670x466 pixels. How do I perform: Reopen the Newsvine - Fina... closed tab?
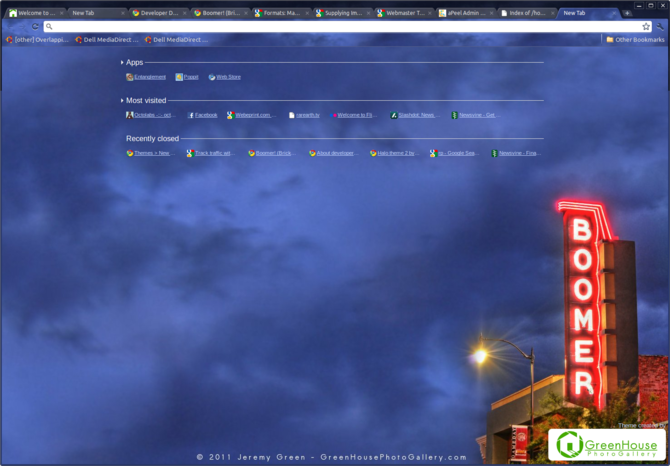point(516,153)
